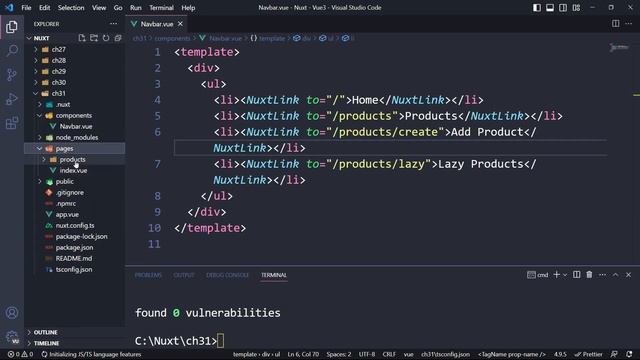Screen dimensions: 640x360
Task: Change line ending via CRLF
Action: pos(389,354)
